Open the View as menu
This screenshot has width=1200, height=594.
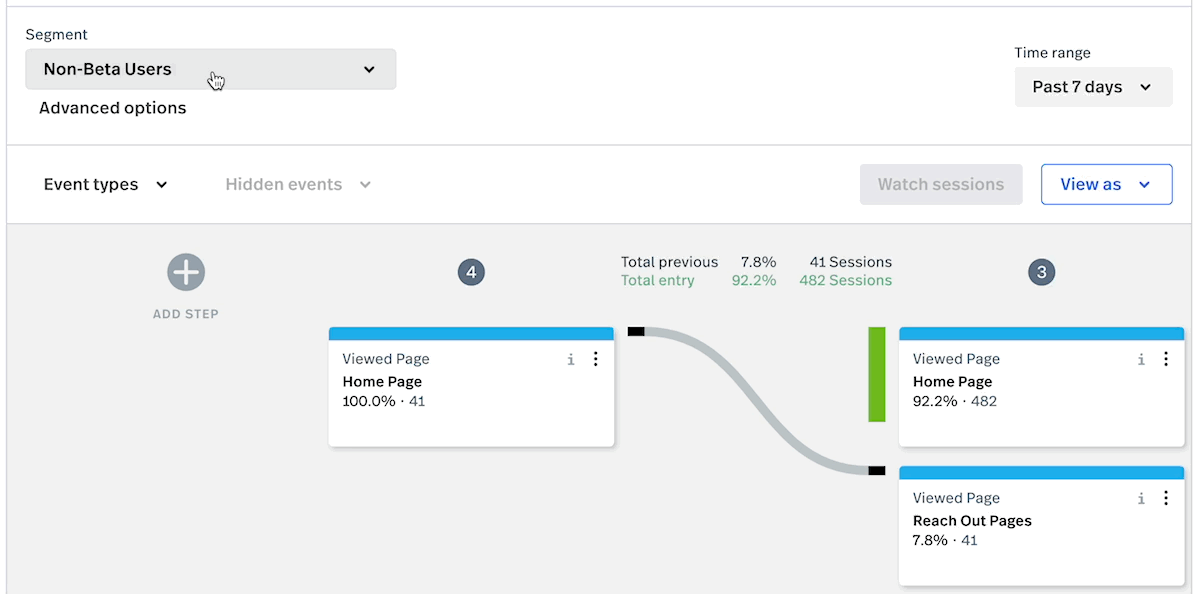click(1106, 185)
